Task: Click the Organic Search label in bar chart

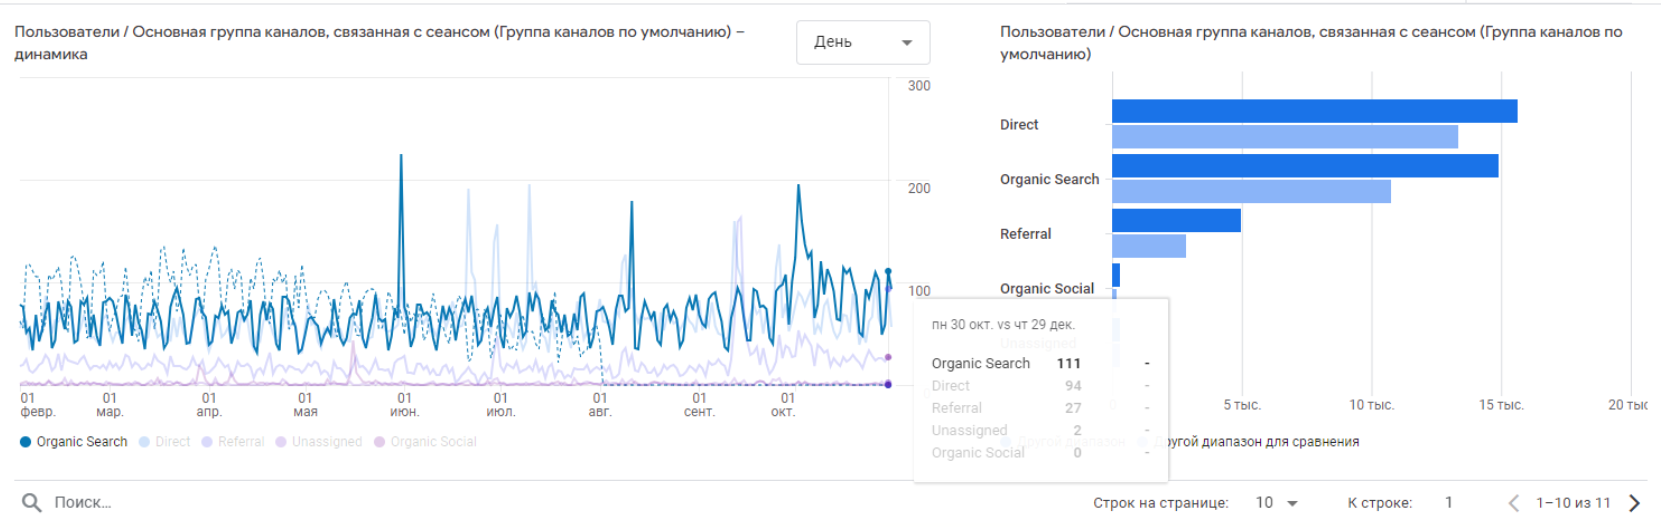Action: pyautogui.click(x=1049, y=180)
